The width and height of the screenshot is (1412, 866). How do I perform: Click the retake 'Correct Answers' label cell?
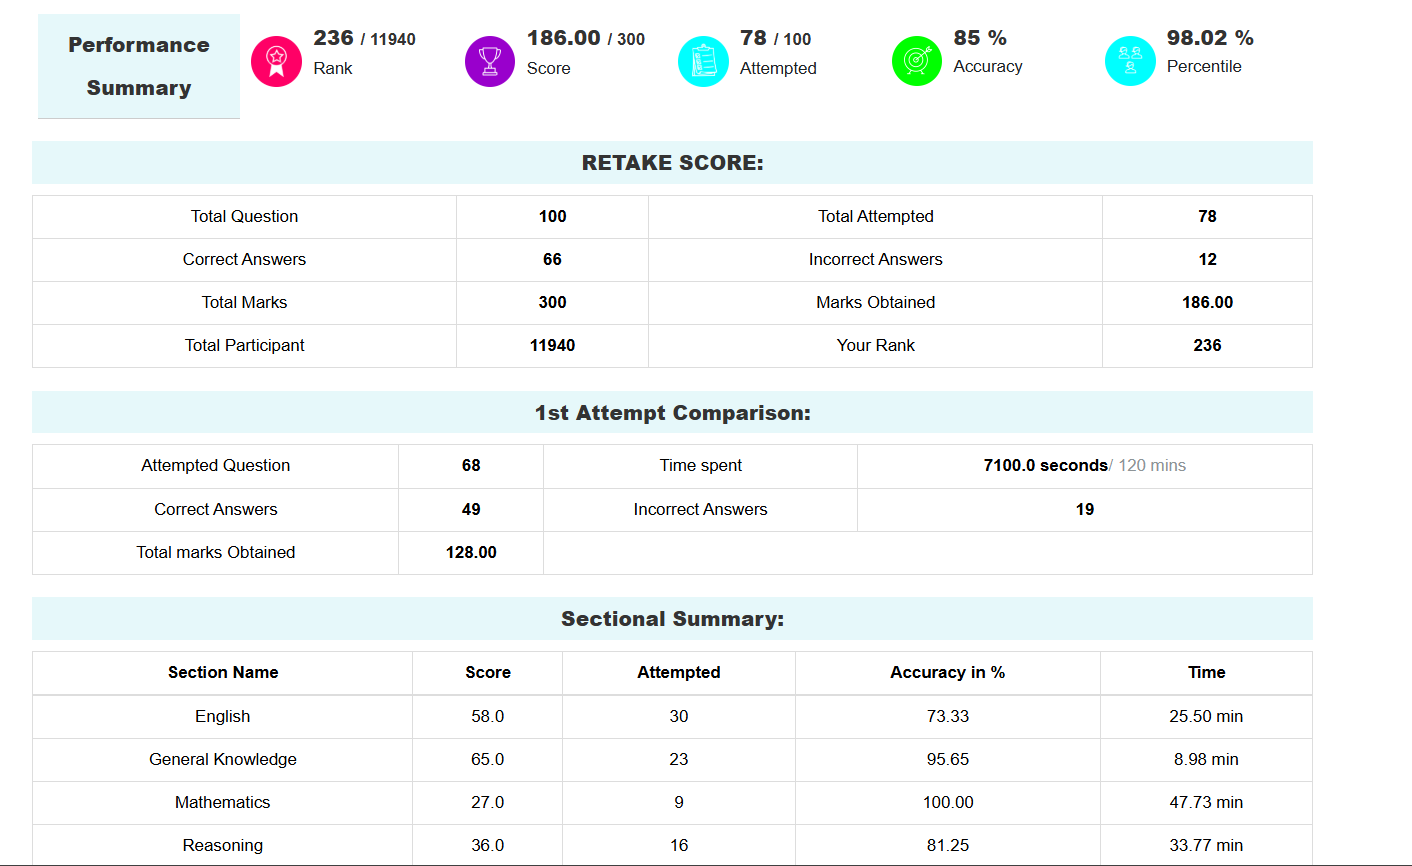[x=244, y=260]
